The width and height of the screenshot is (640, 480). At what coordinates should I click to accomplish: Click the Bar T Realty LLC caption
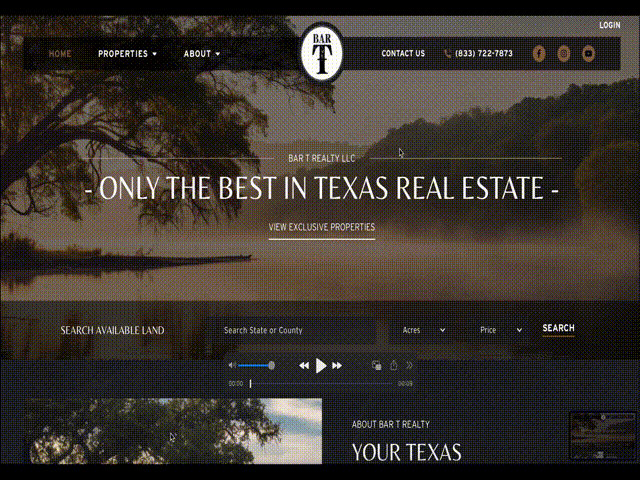322,158
